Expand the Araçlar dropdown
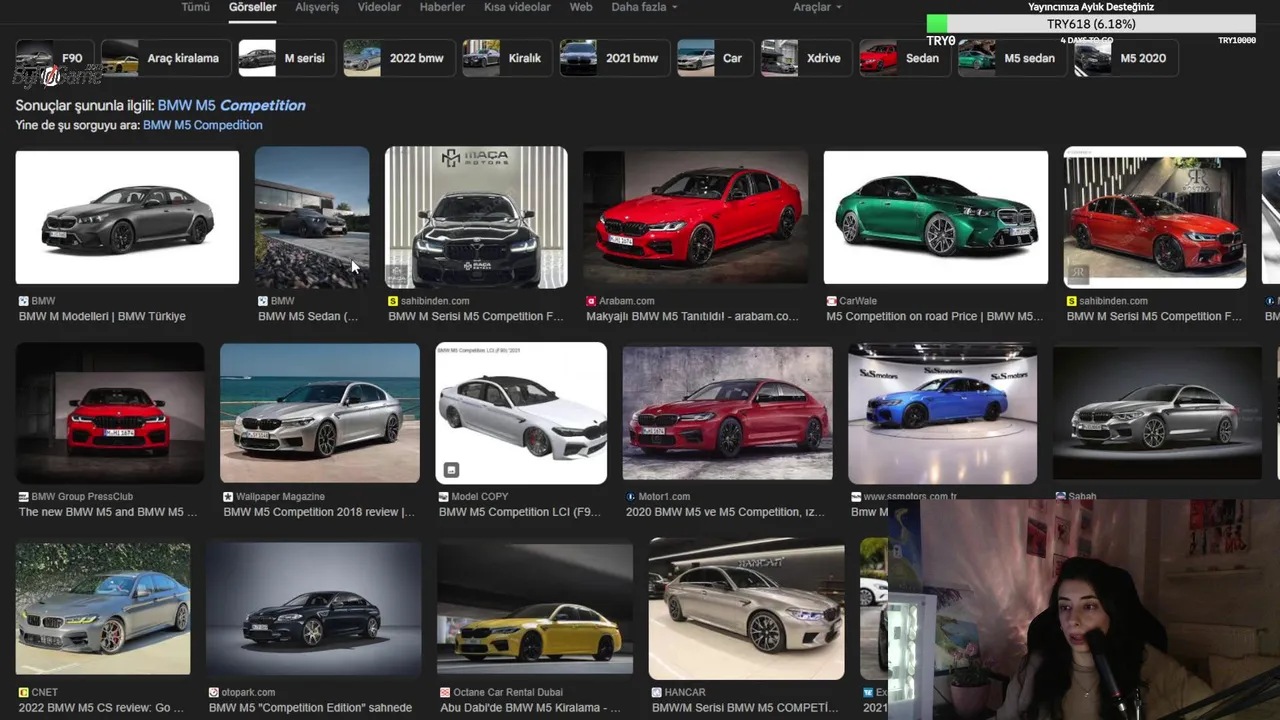 pyautogui.click(x=817, y=7)
